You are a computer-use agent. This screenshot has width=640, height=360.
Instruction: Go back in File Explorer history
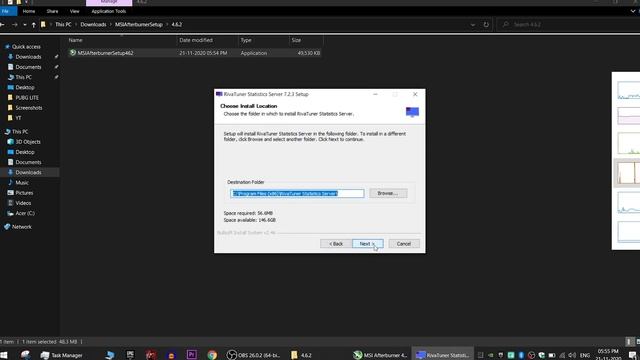coord(3,24)
